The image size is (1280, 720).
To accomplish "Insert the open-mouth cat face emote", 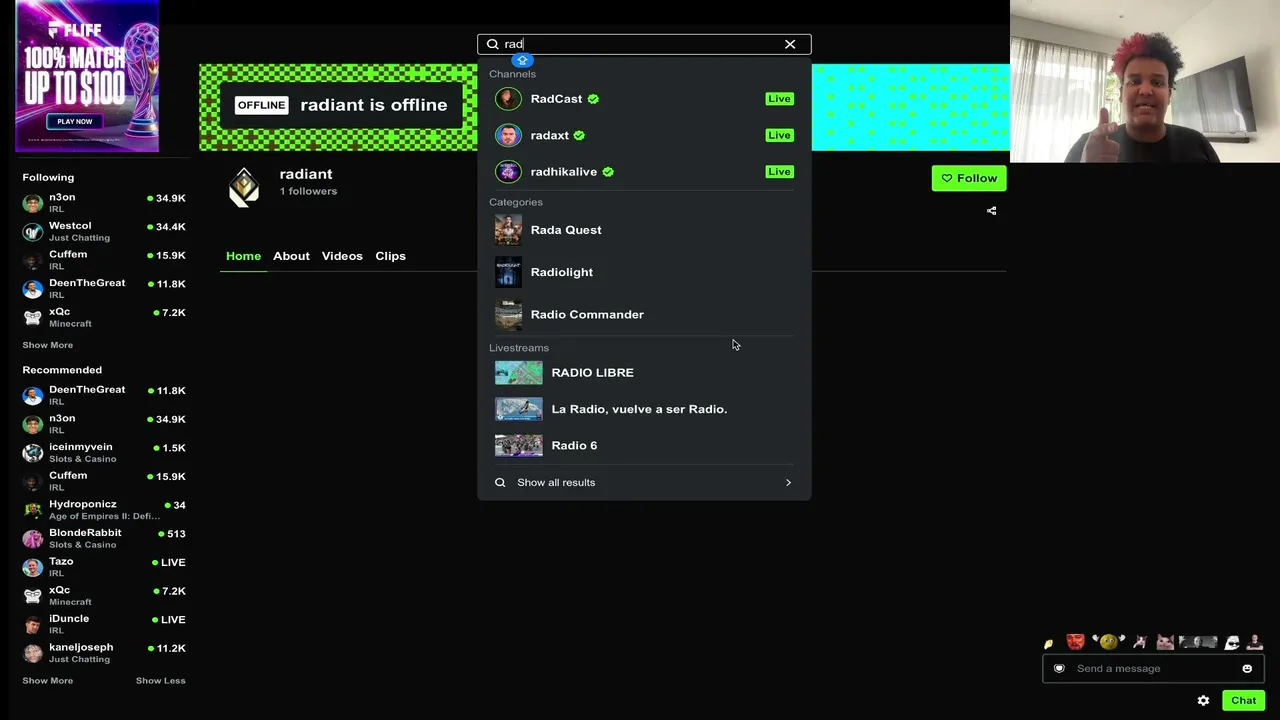I will coord(1165,642).
